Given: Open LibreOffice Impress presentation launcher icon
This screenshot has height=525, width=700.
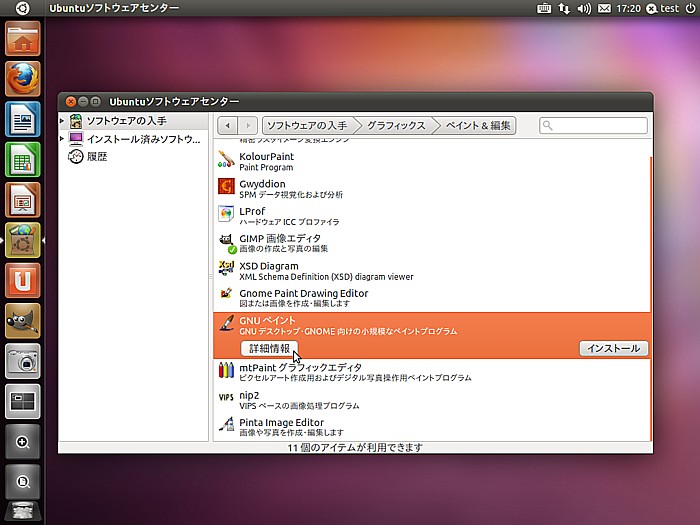Looking at the screenshot, I should coord(23,200).
